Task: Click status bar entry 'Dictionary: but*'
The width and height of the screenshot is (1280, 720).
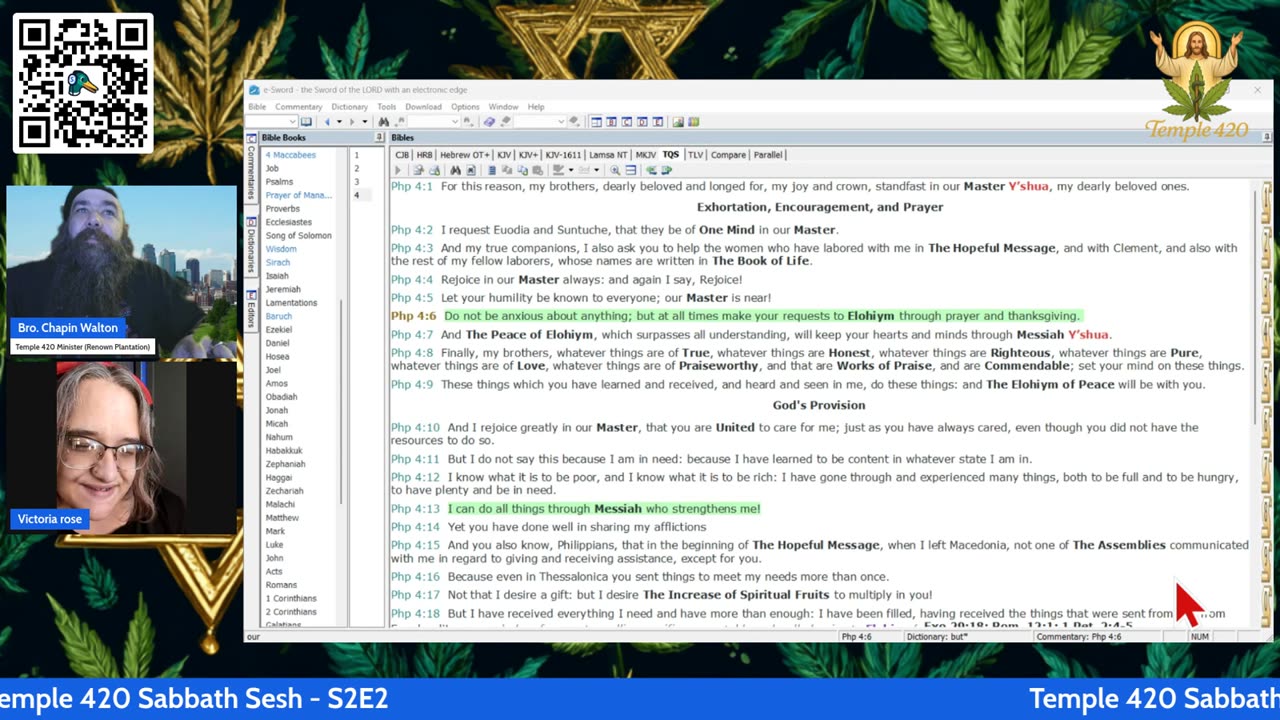Action: pyautogui.click(x=937, y=637)
